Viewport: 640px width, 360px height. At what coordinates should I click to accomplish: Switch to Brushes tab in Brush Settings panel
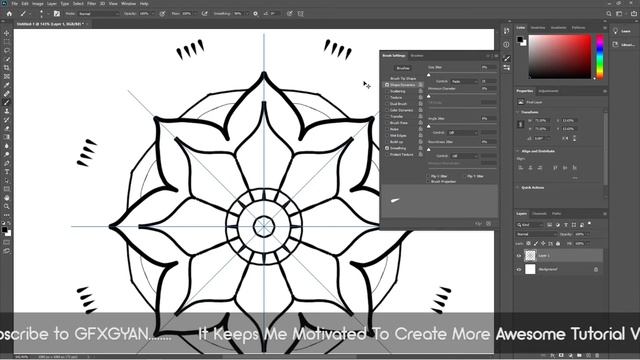click(417, 56)
